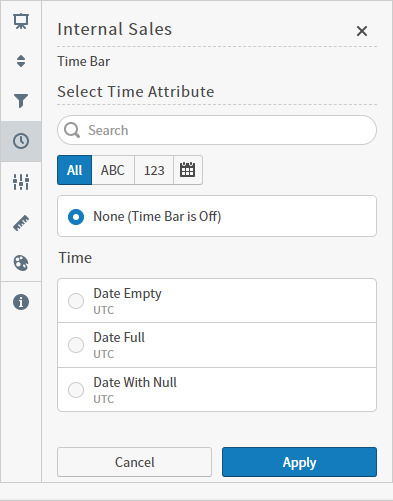The height and width of the screenshot is (501, 393).
Task: Click the Search input field
Action: coord(217,130)
